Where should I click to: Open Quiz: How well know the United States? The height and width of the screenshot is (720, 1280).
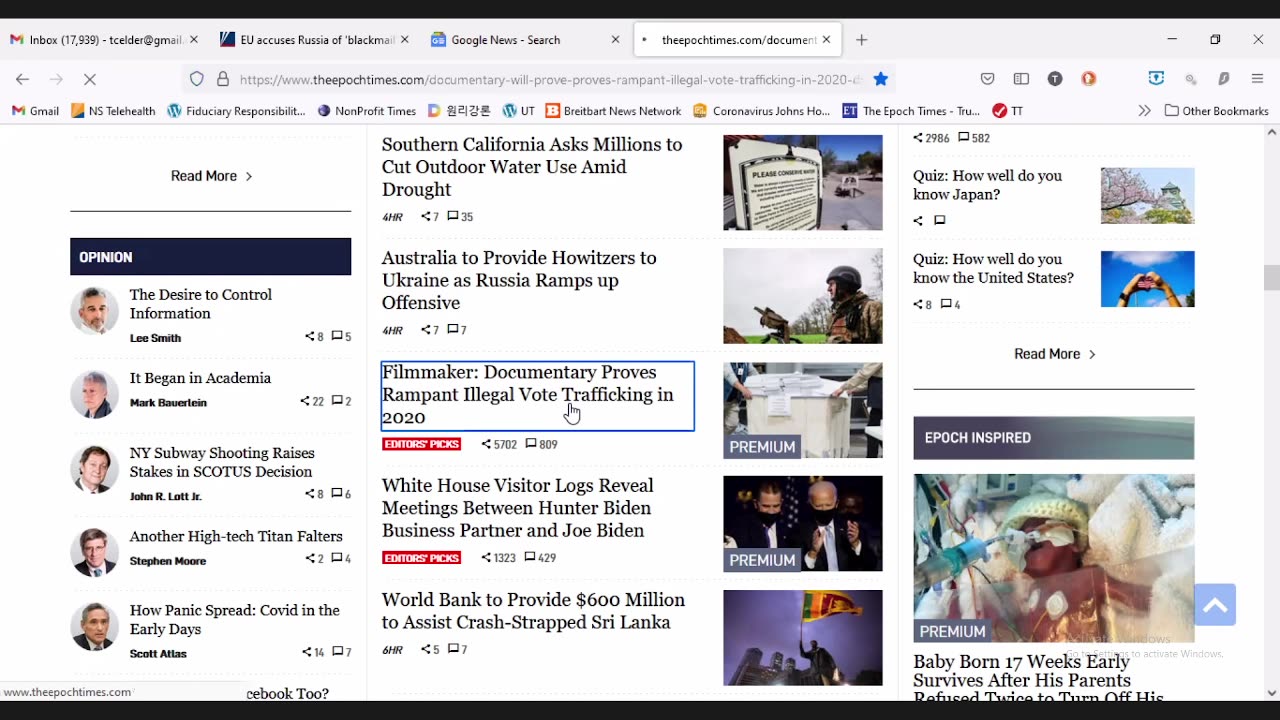(x=993, y=268)
